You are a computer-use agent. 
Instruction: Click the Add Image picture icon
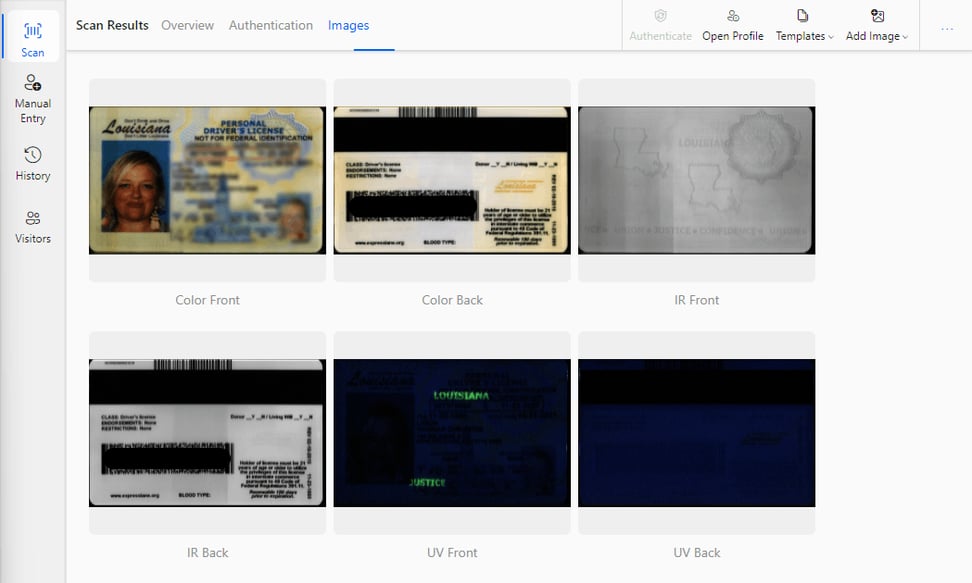877,16
